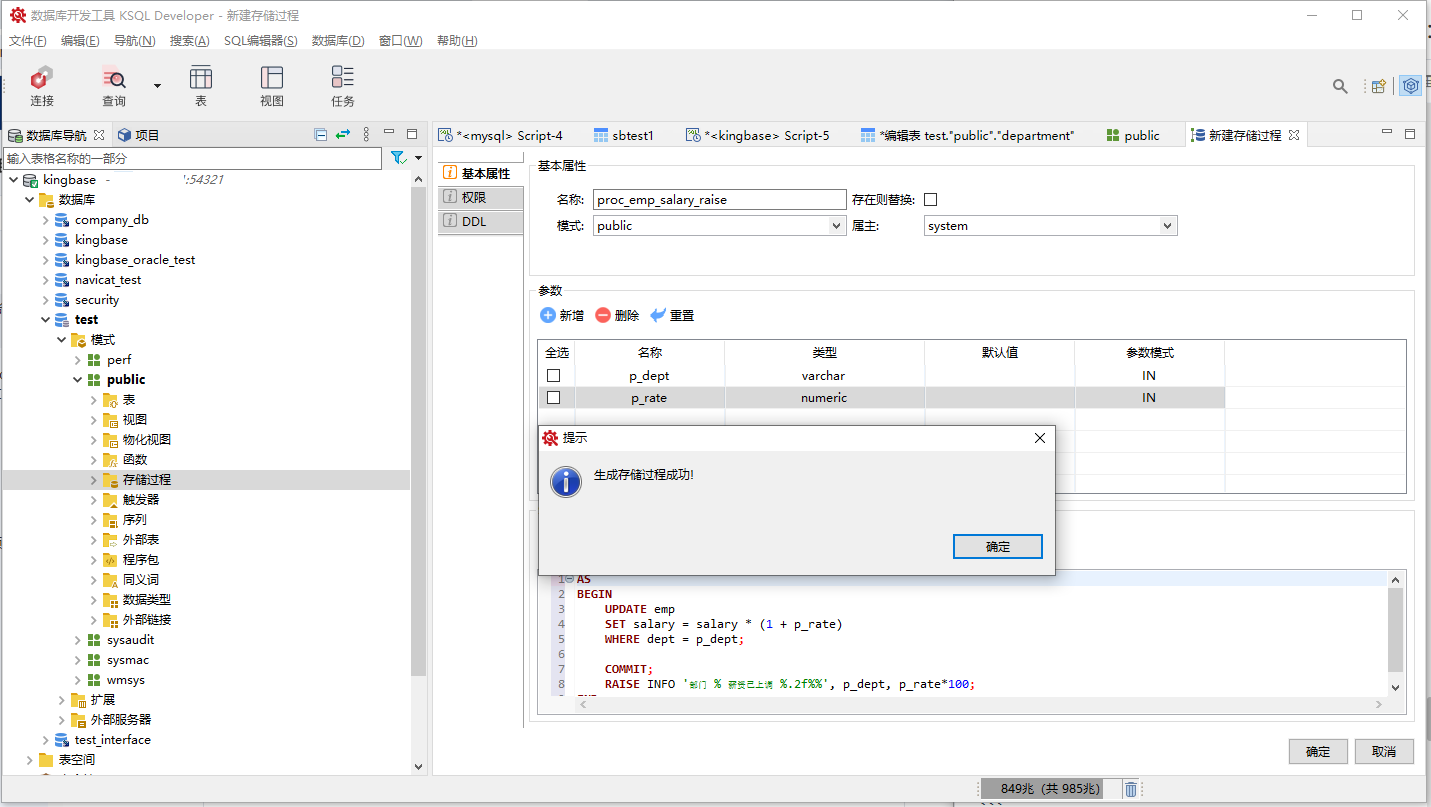Click the 重置 reset-parameters icon

[658, 315]
